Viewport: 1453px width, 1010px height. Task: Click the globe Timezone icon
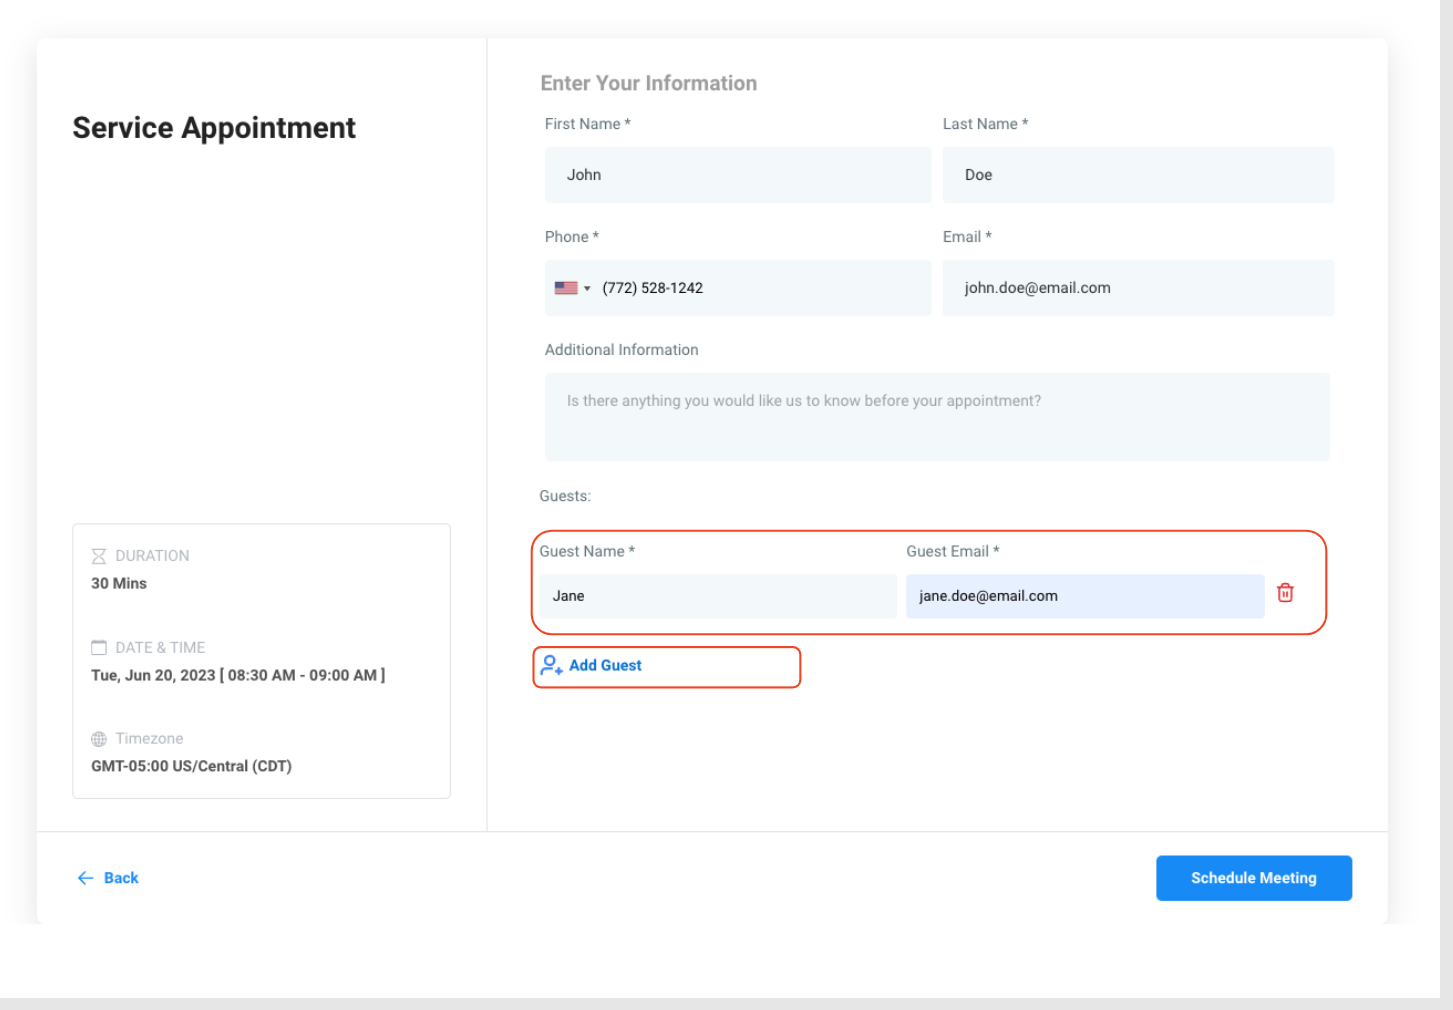(98, 739)
